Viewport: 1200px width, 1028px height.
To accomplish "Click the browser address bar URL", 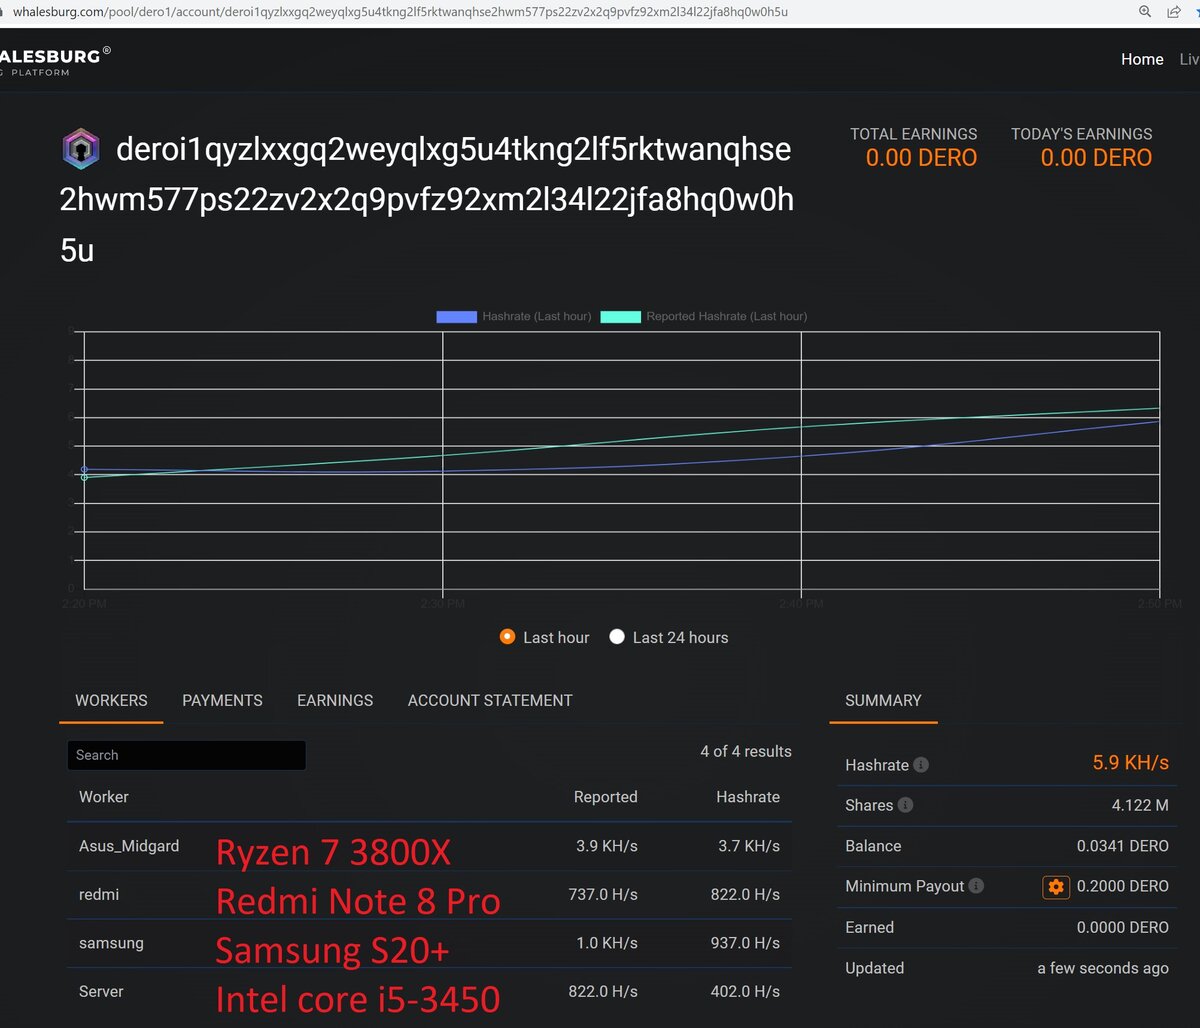I will point(400,12).
